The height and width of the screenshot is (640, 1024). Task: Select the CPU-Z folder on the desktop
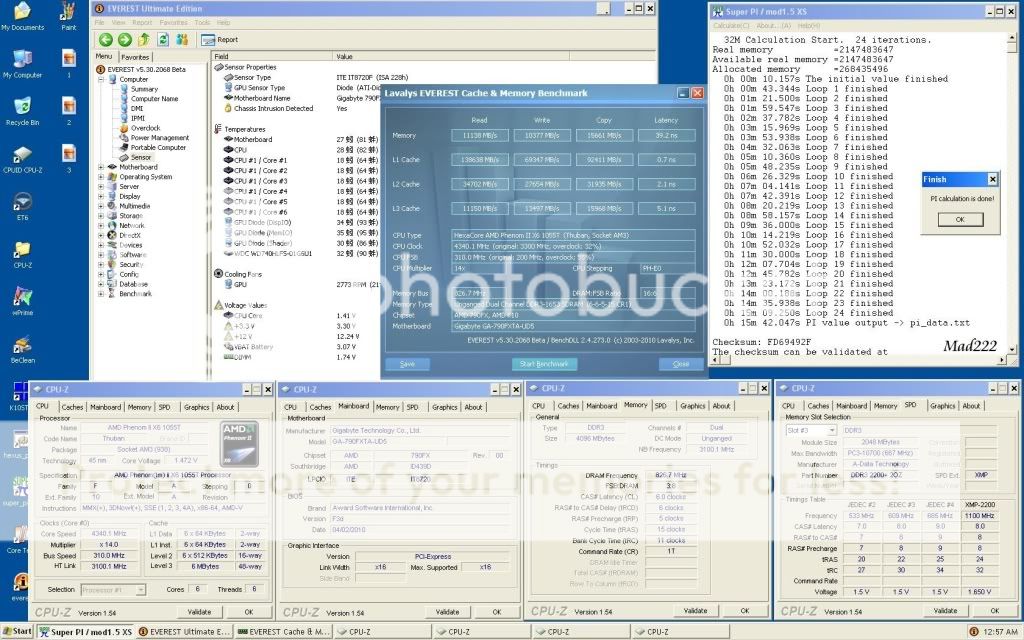point(23,255)
